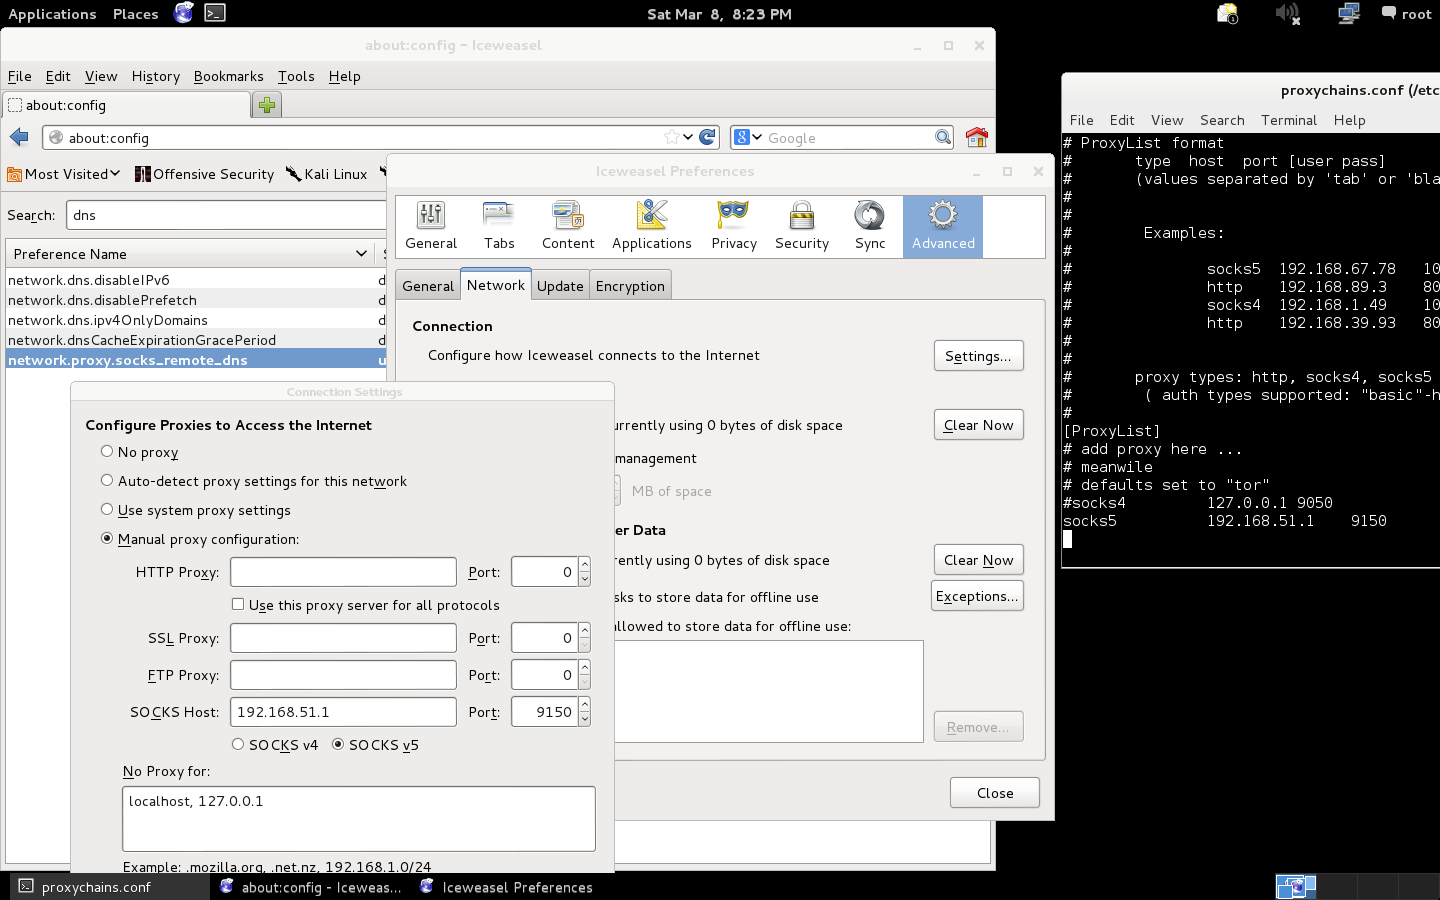Open a new tab with plus button
The image size is (1440, 900).
(x=267, y=105)
